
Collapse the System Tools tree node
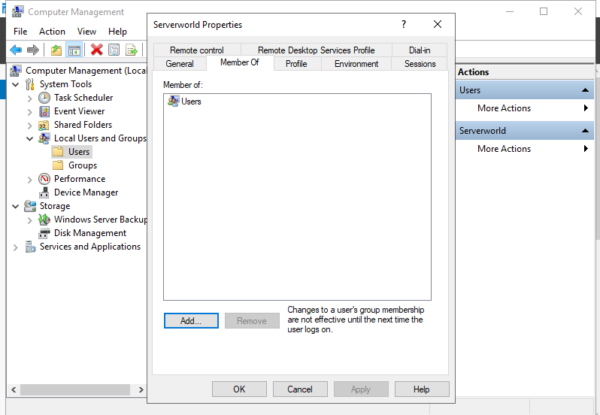[15, 85]
